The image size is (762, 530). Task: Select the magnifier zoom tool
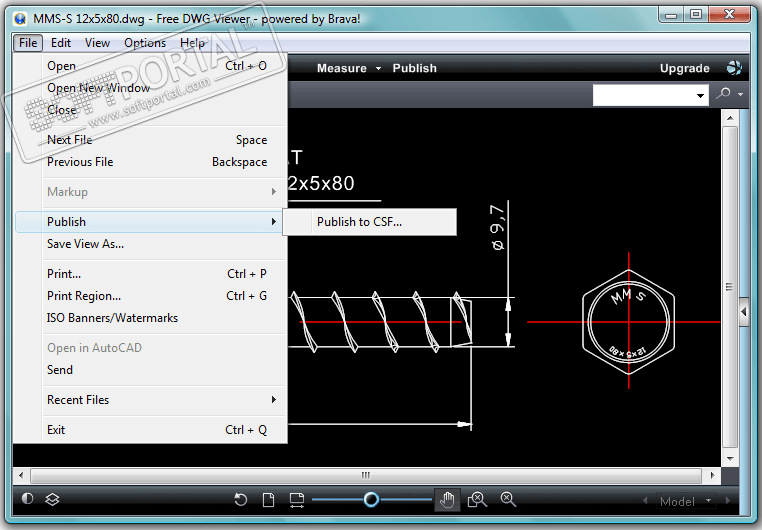pyautogui.click(x=508, y=499)
